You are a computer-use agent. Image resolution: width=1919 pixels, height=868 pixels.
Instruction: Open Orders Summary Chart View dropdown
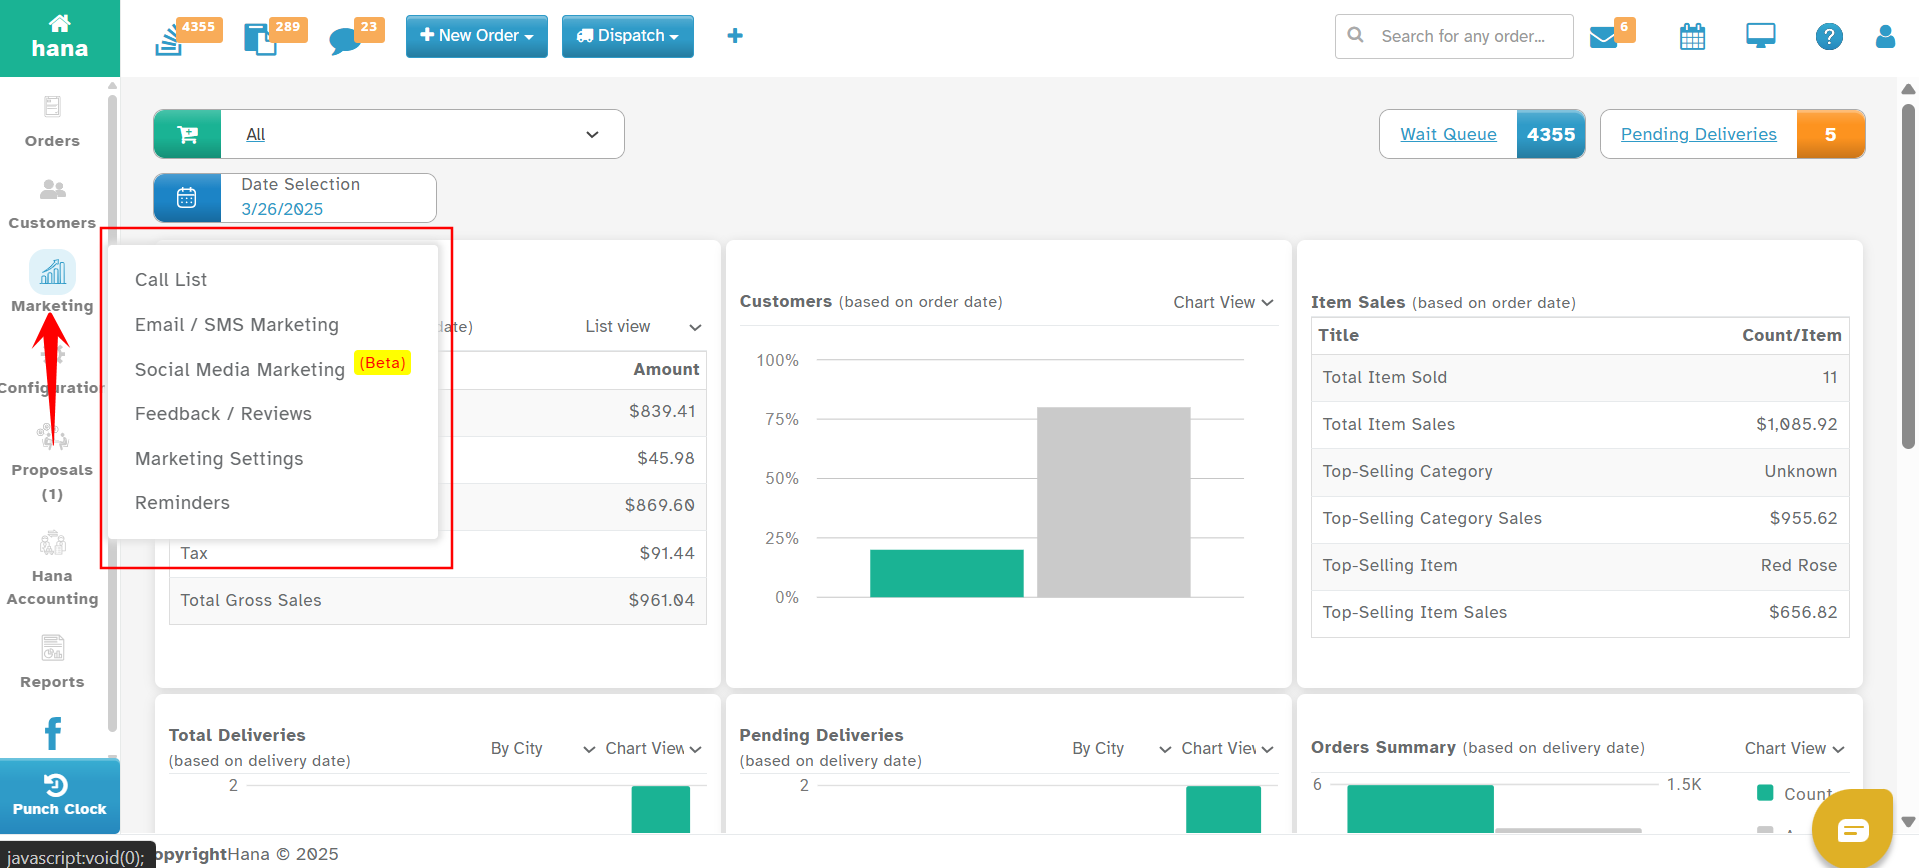tap(1794, 748)
